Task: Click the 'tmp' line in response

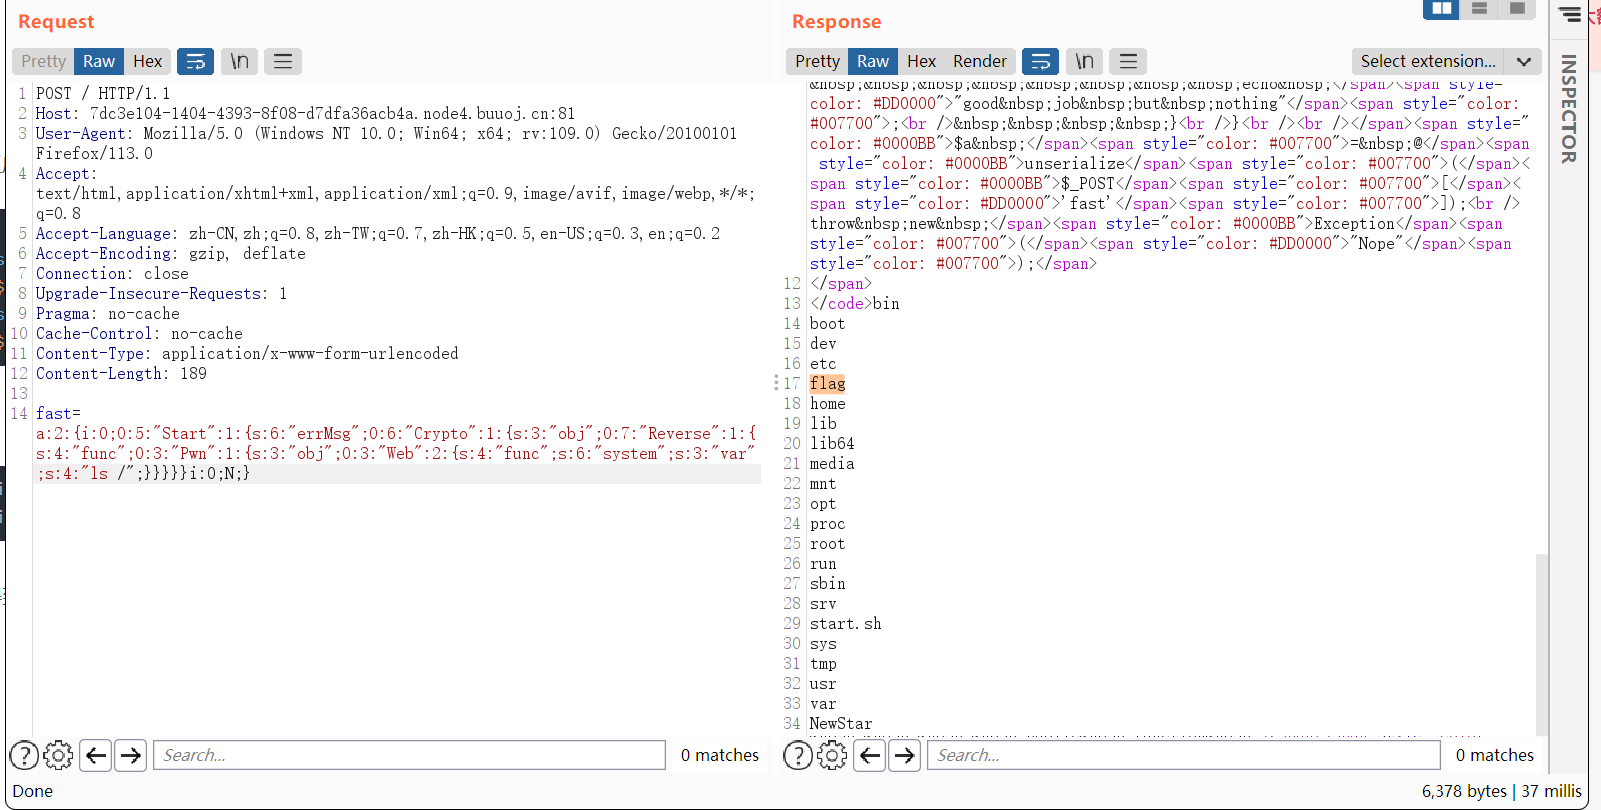Action: click(823, 664)
